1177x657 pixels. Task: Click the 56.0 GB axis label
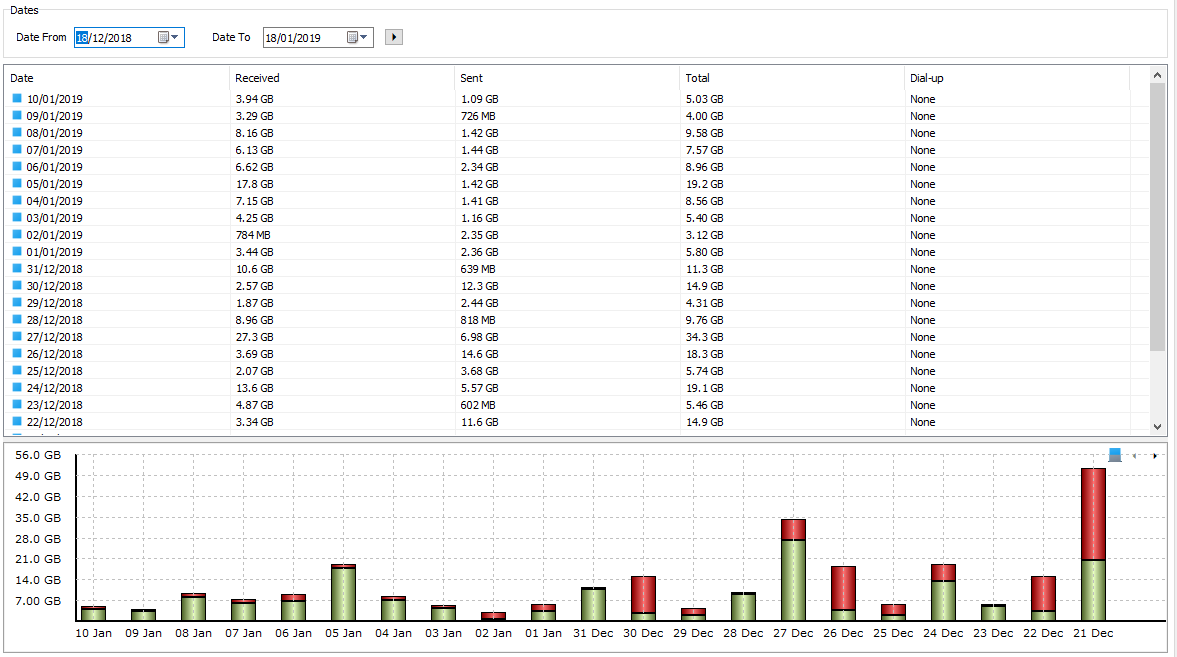[38, 455]
